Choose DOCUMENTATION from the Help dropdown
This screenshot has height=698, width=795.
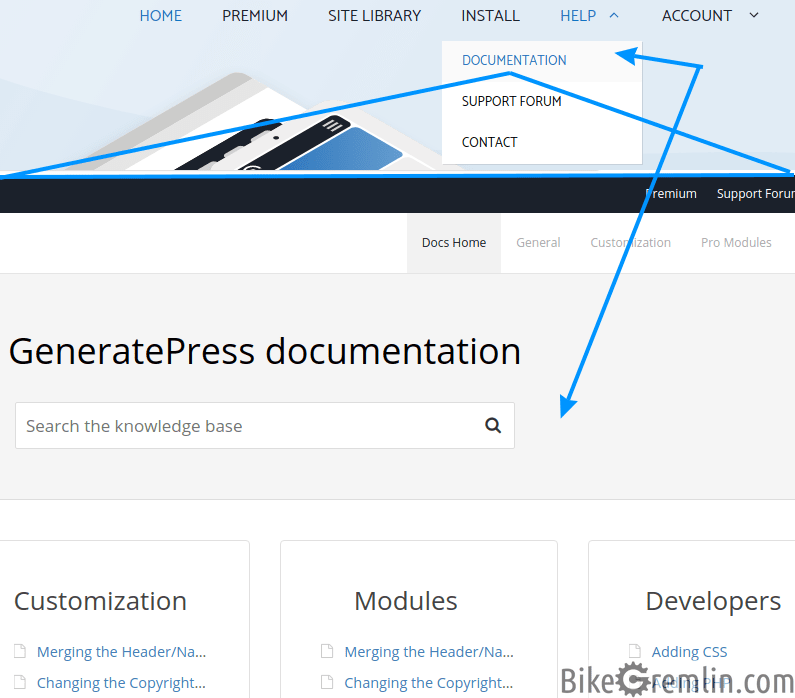coord(514,60)
